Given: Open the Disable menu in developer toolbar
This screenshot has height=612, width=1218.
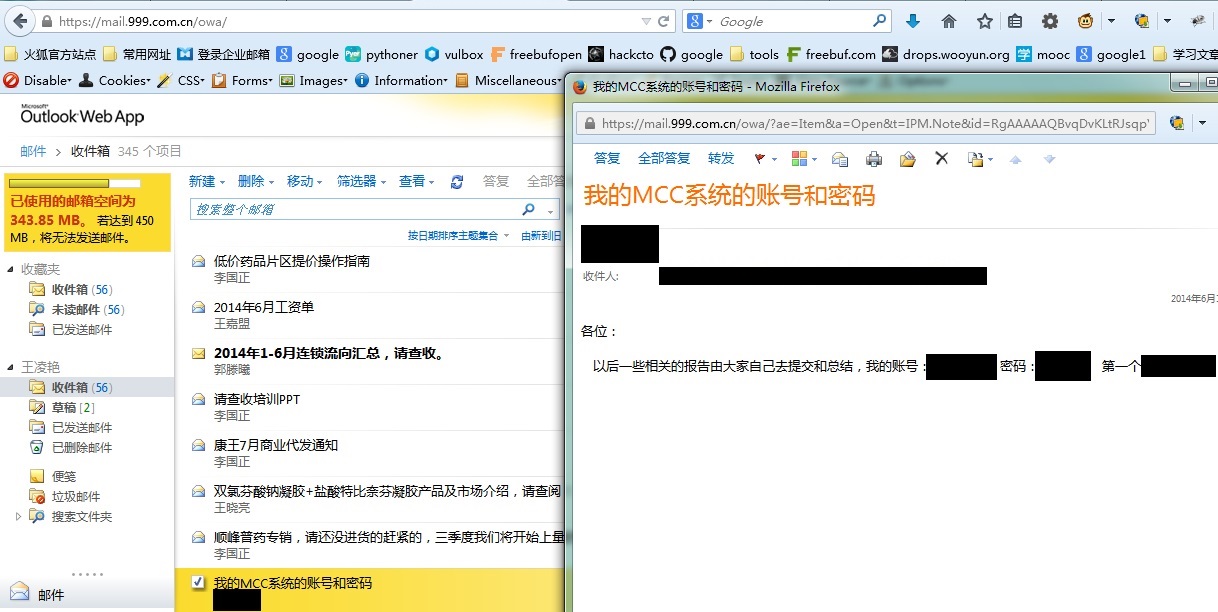Looking at the screenshot, I should coord(39,80).
